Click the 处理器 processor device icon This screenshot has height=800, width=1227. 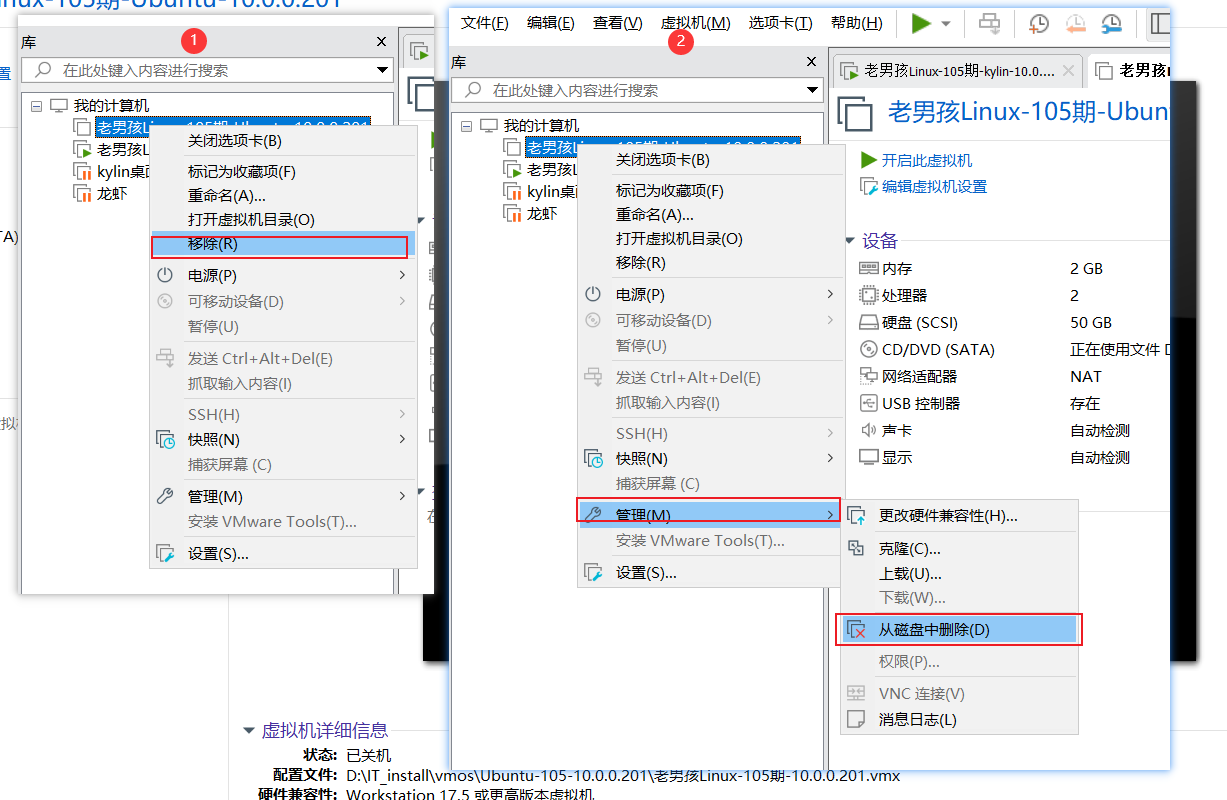pos(868,295)
